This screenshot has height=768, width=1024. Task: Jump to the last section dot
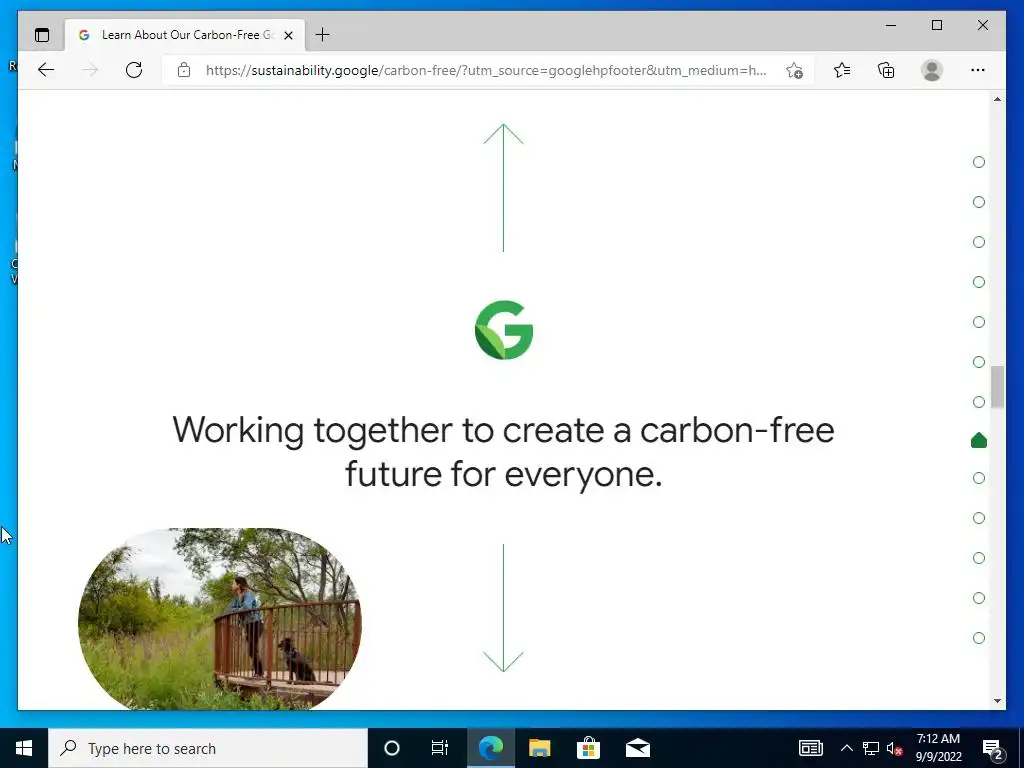(x=979, y=638)
